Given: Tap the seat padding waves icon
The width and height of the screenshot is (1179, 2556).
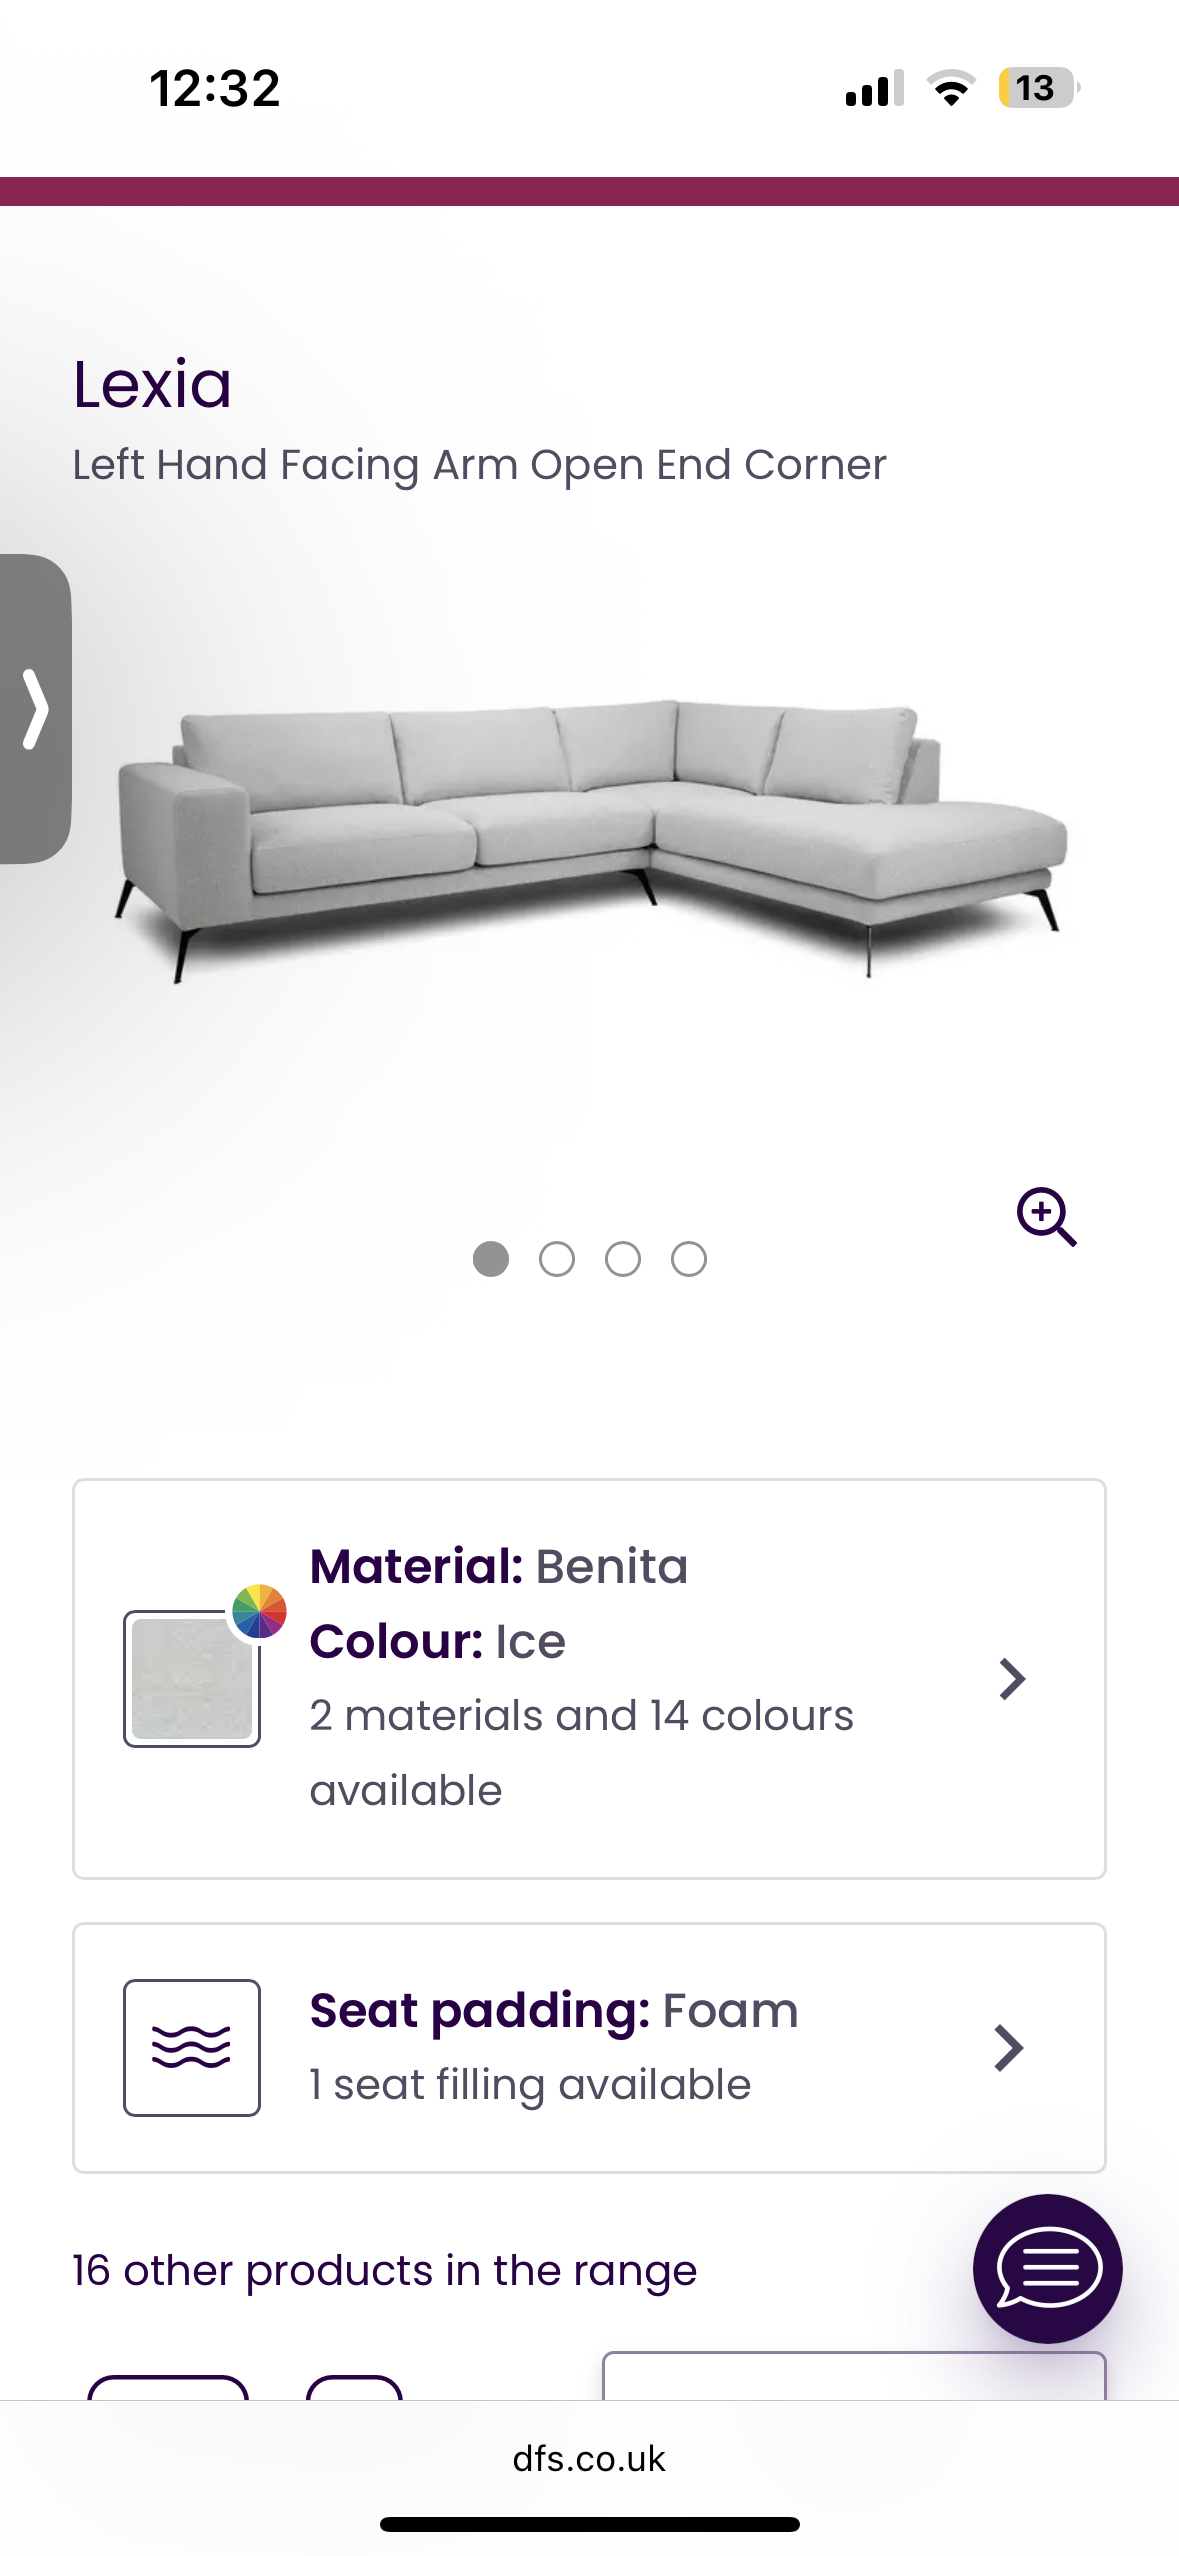Looking at the screenshot, I should (191, 2047).
